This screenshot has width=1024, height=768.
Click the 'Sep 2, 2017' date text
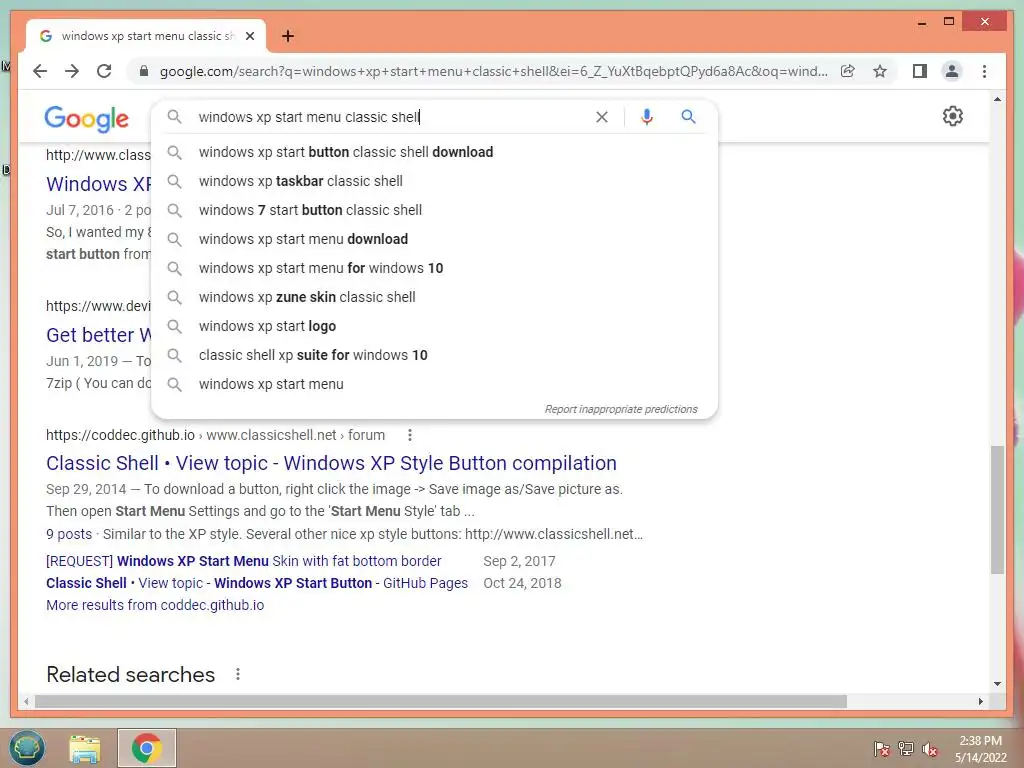[x=519, y=561]
